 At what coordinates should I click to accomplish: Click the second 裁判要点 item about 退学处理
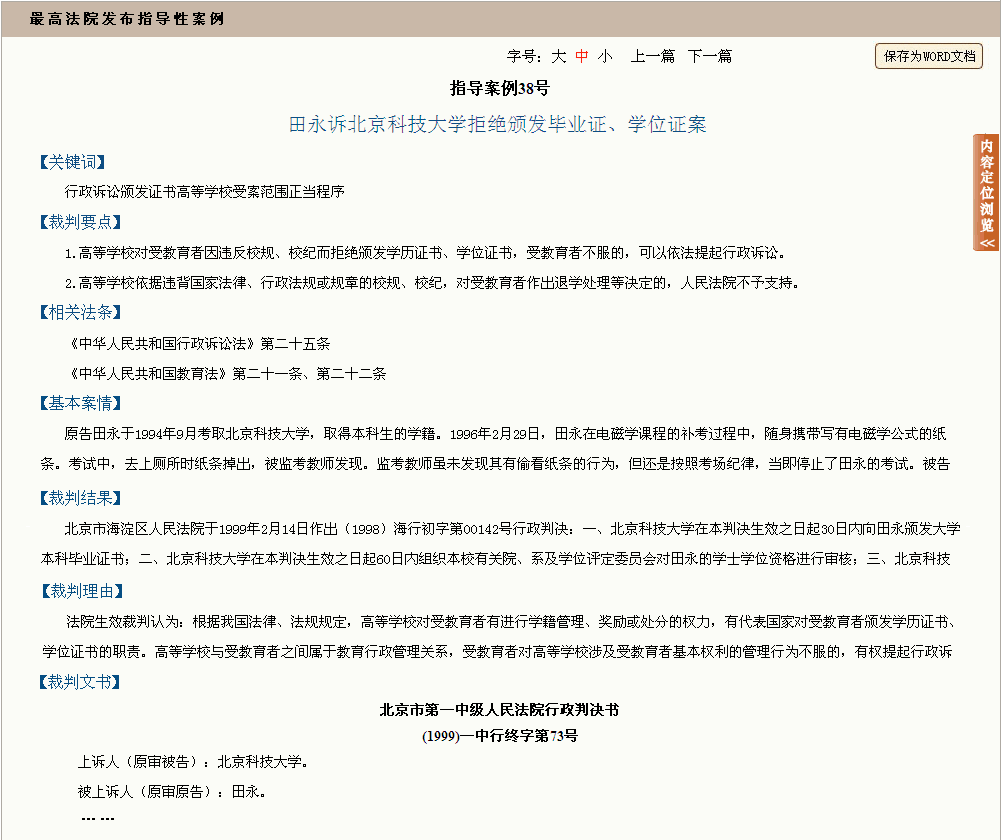[433, 283]
